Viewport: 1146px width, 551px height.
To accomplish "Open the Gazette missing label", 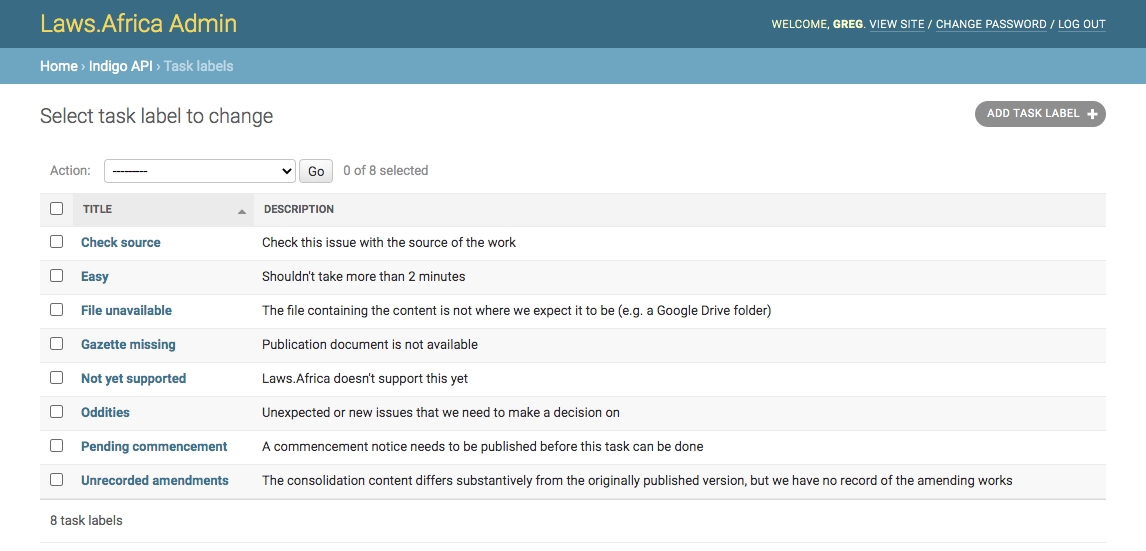I will (x=128, y=344).
